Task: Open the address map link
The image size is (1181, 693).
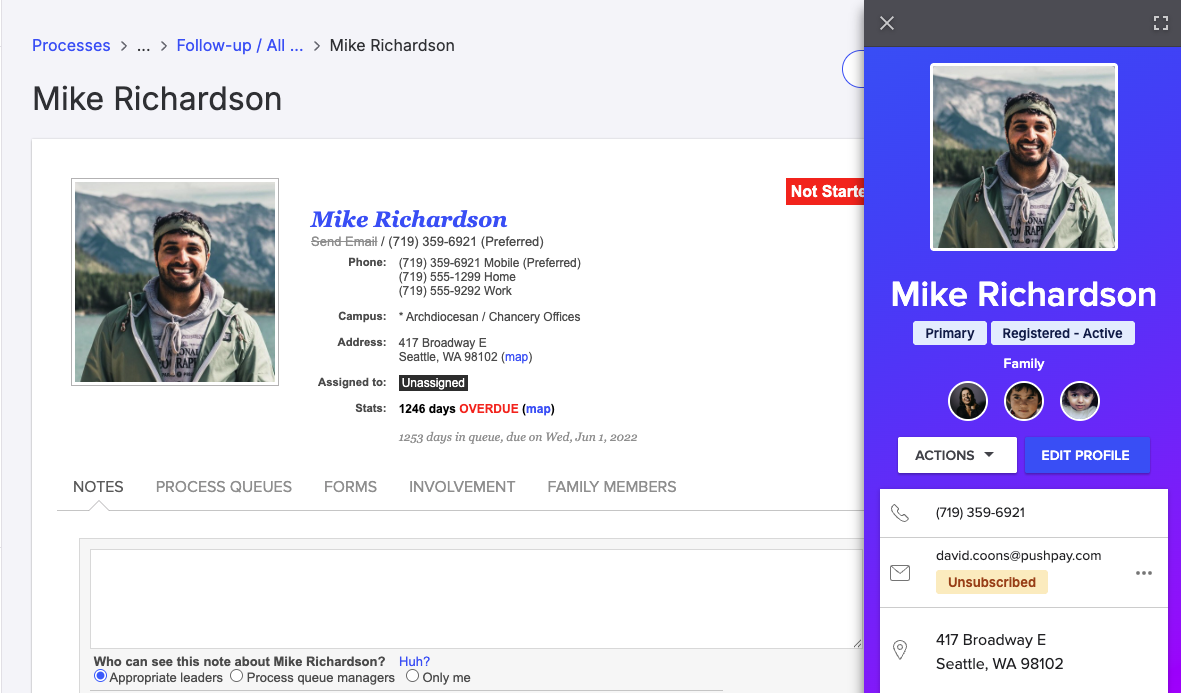Action: [516, 357]
